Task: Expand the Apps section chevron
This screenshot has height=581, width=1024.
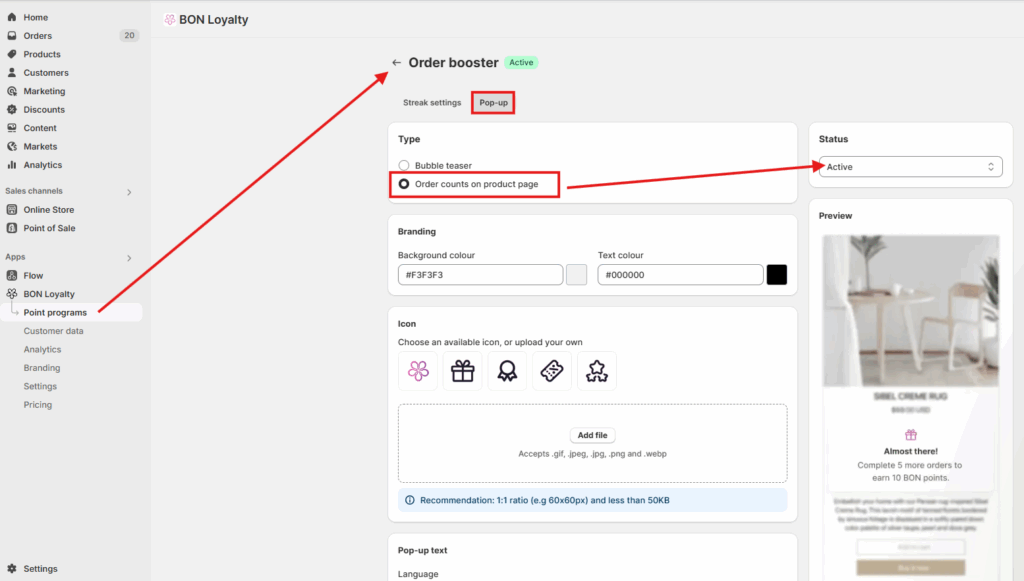Action: 129,258
